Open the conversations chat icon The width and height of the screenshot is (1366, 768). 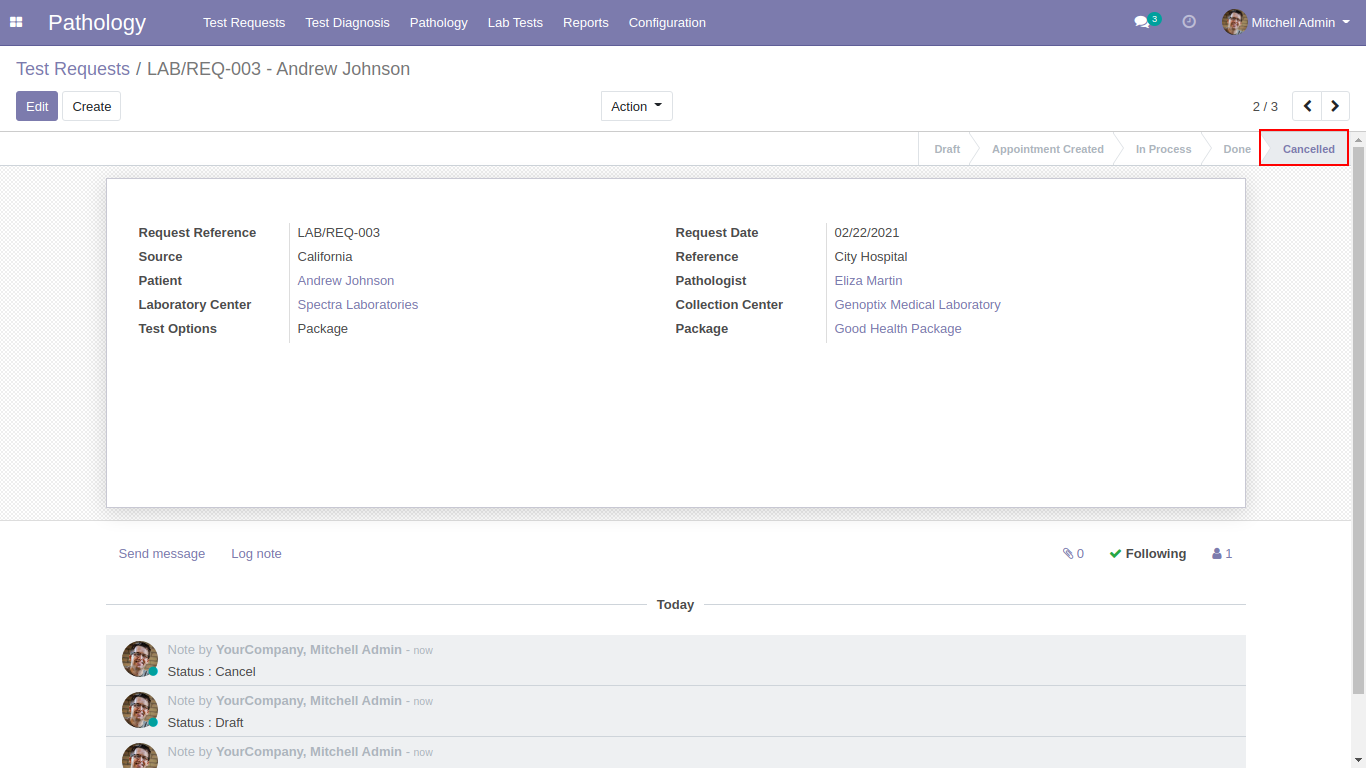click(x=1142, y=22)
